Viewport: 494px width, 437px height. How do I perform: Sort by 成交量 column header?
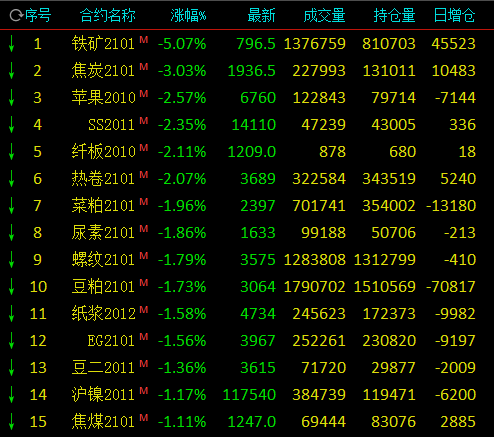click(324, 15)
